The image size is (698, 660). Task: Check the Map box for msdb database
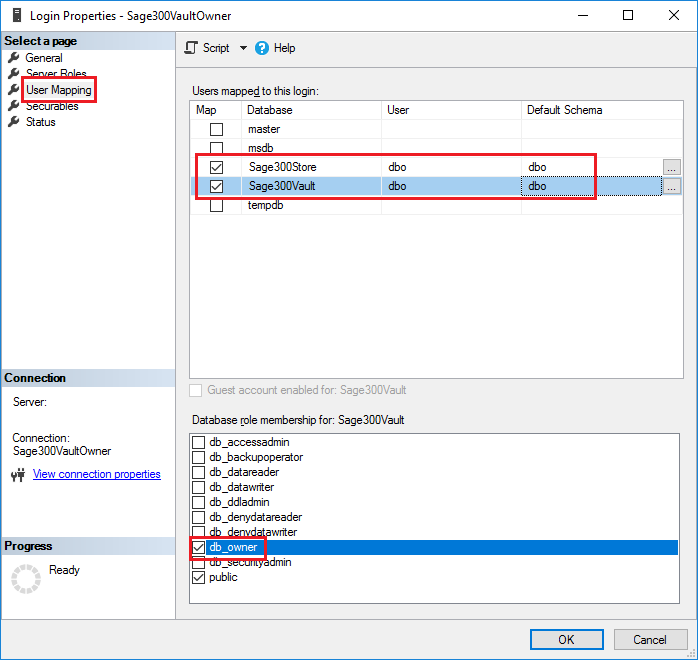(x=216, y=148)
